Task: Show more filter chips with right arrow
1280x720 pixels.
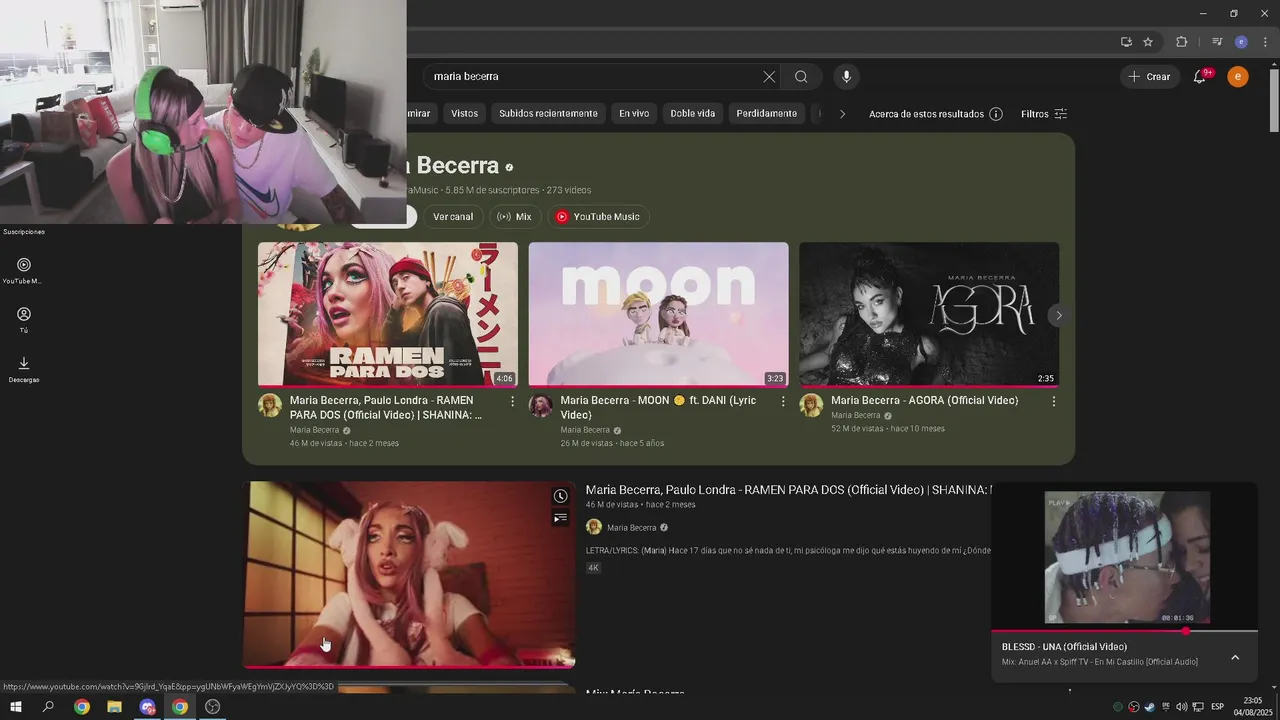Action: pos(842,114)
